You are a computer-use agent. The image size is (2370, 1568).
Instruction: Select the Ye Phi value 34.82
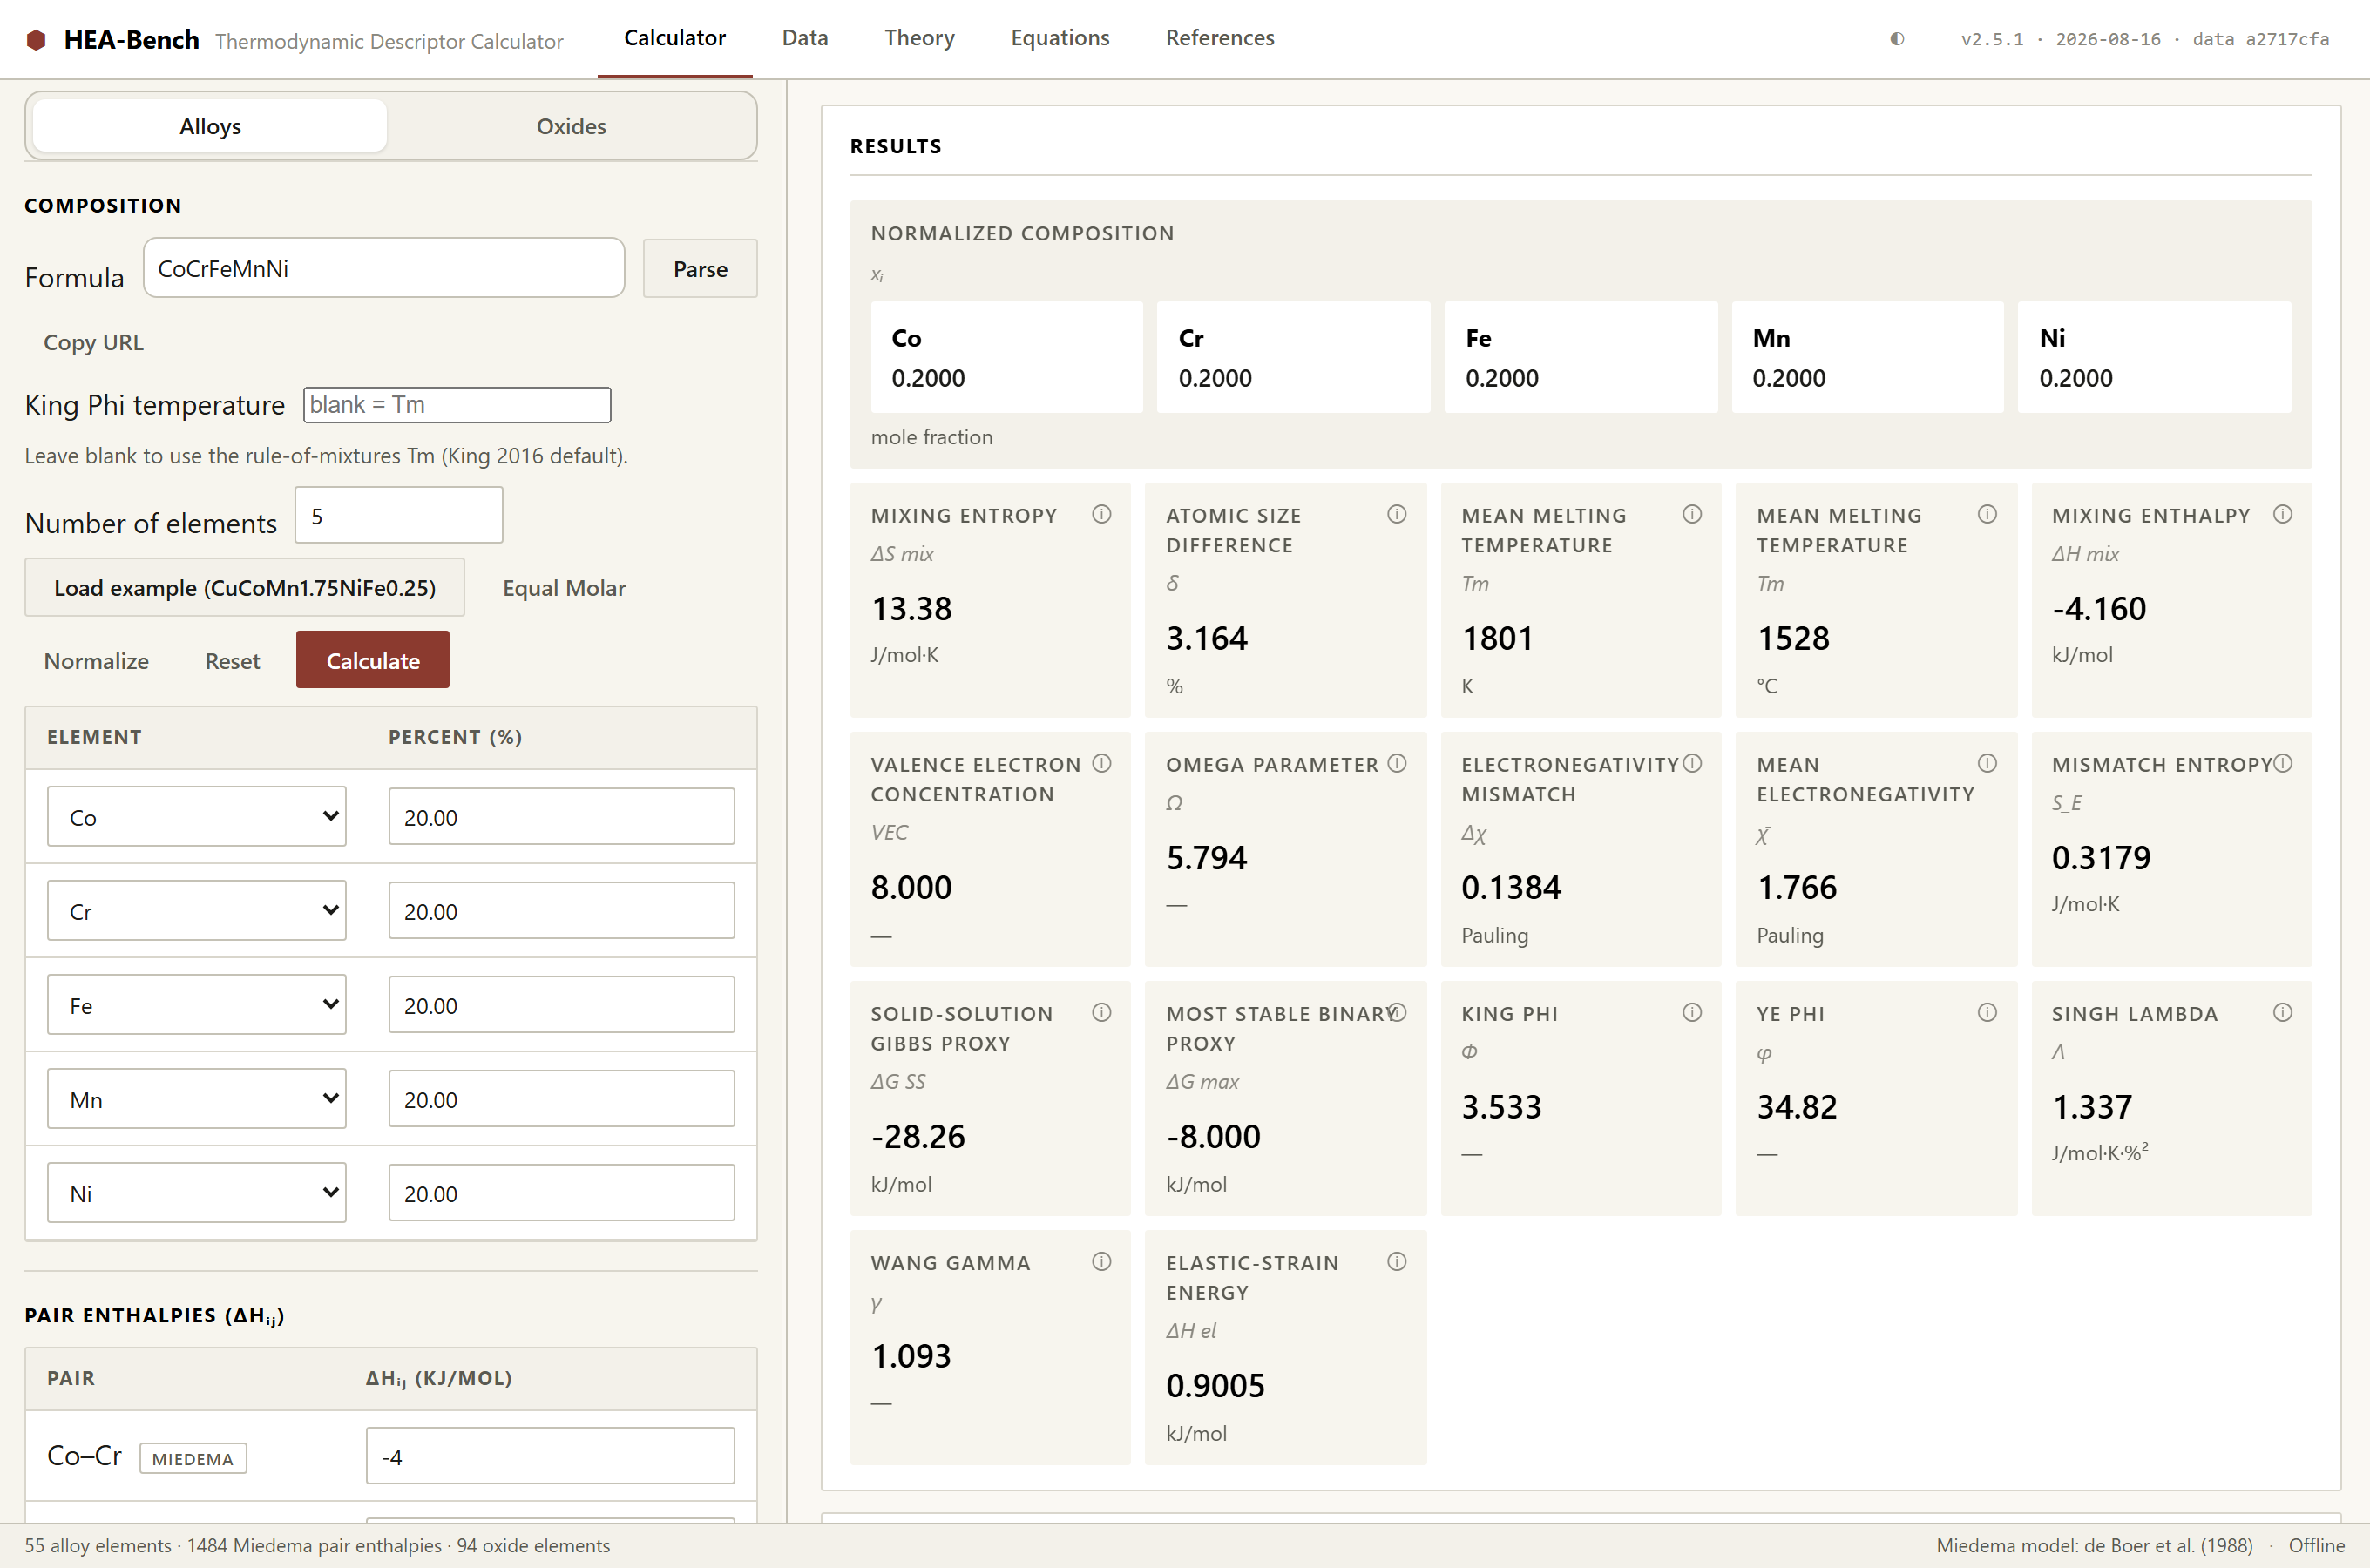1797,1106
